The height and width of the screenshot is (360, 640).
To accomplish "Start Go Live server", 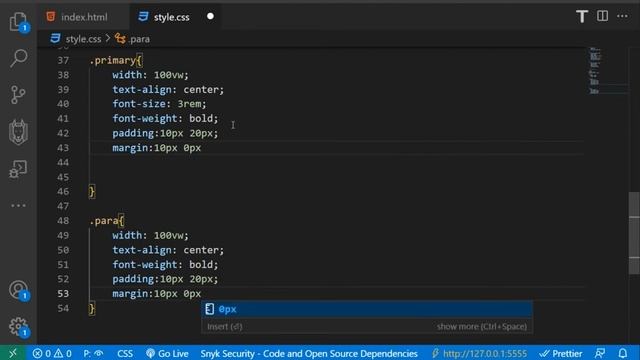I will 167,353.
